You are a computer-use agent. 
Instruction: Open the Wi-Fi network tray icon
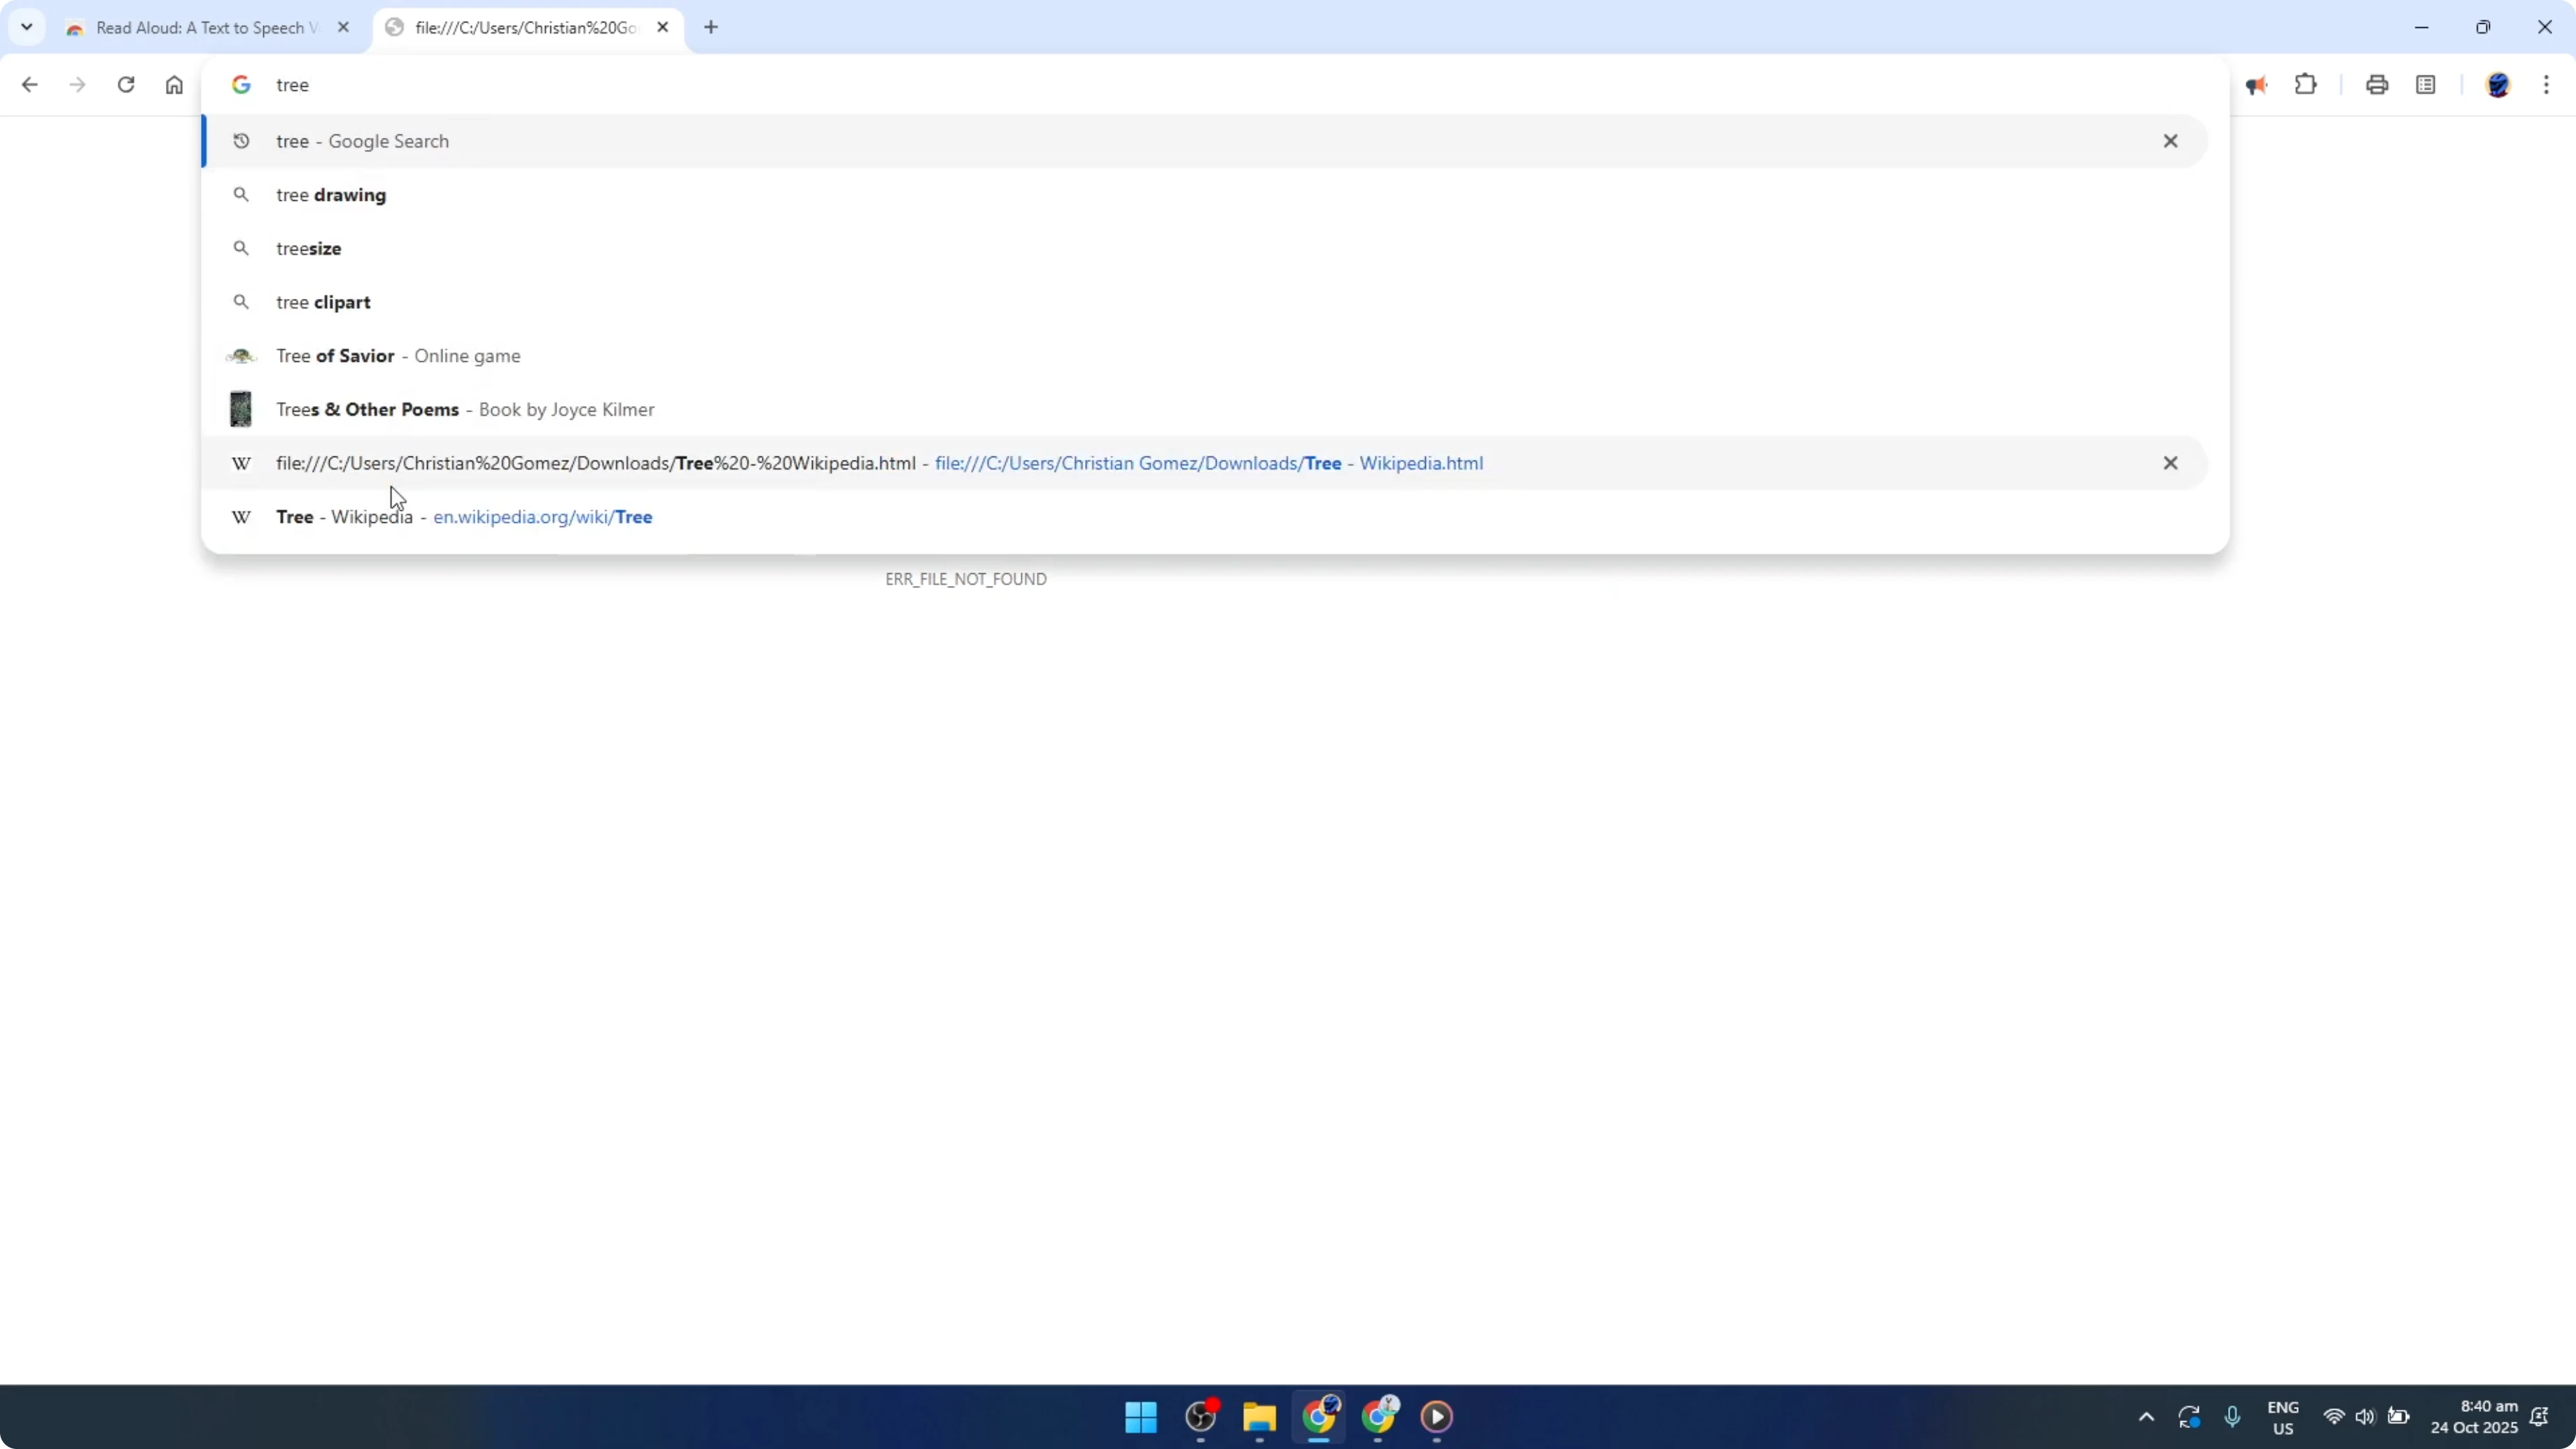pyautogui.click(x=2334, y=1417)
